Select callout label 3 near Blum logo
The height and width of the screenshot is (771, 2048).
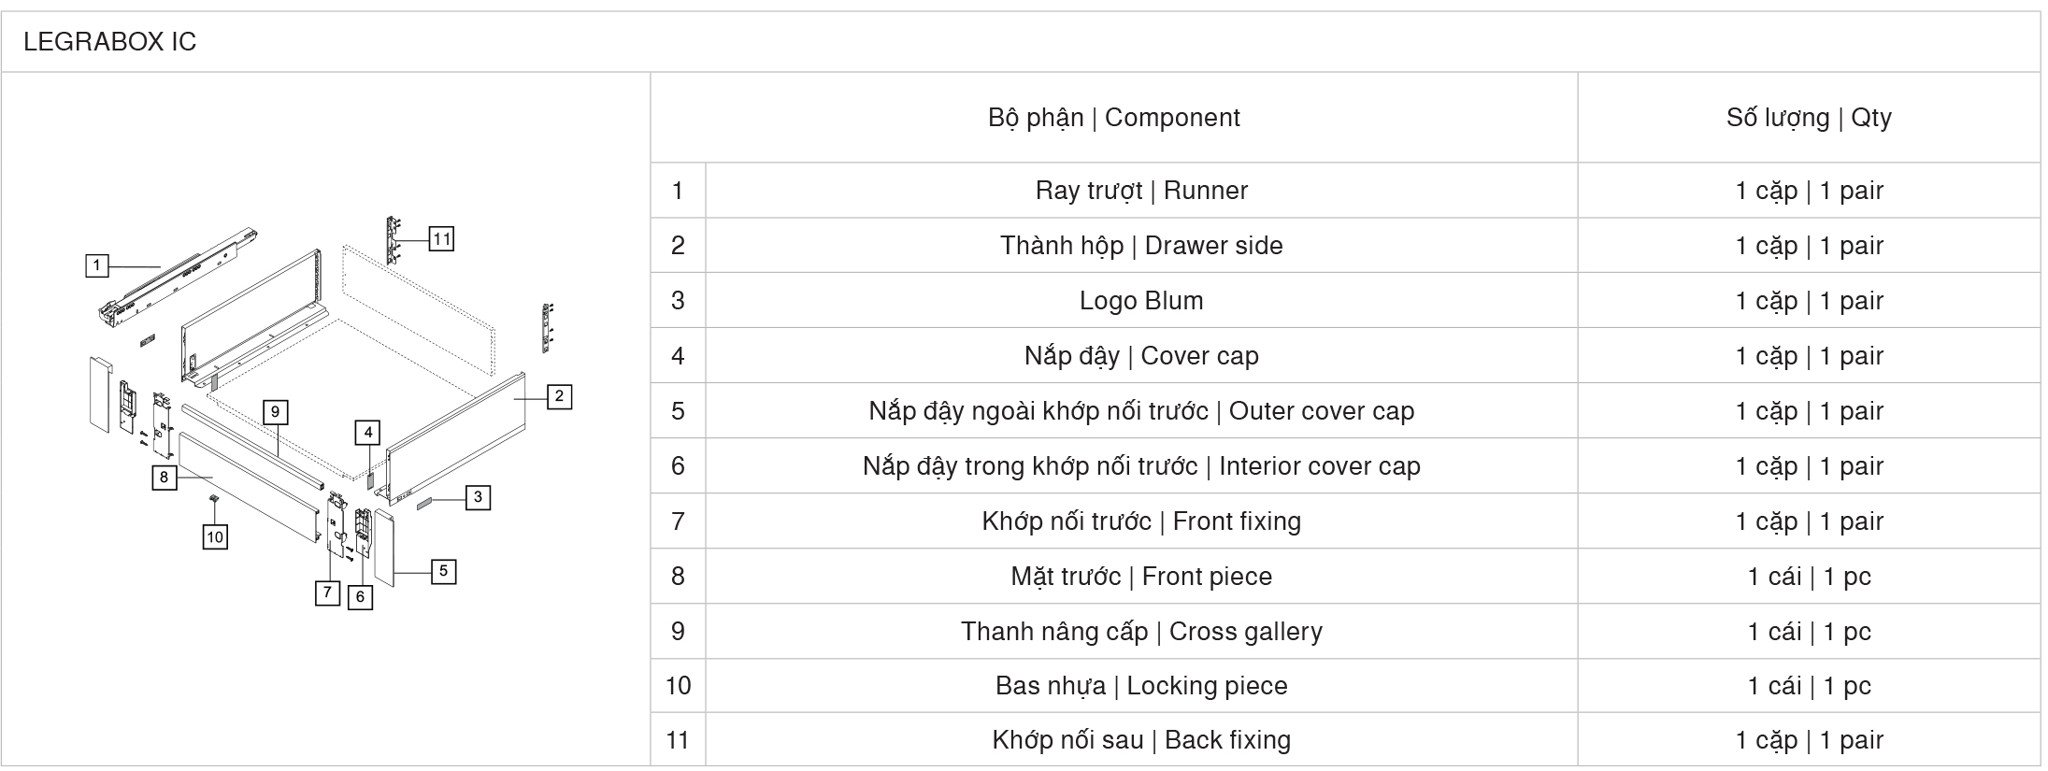478,497
